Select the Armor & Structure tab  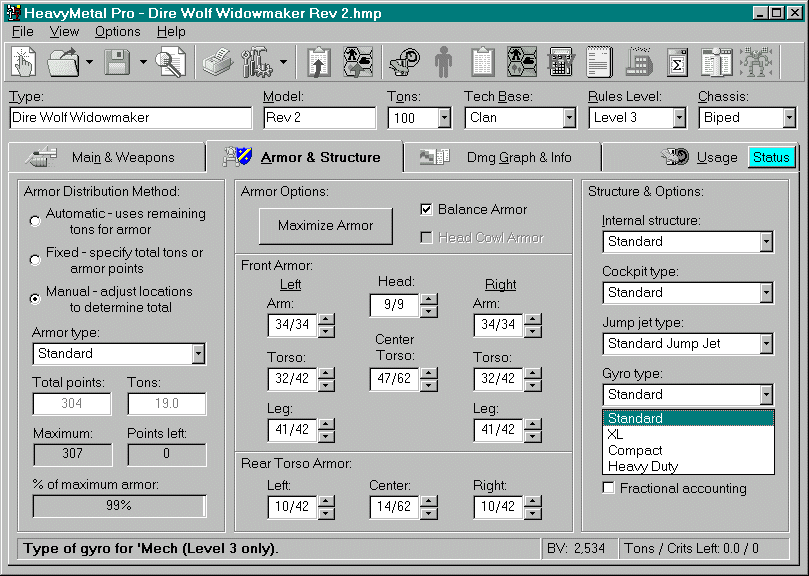pos(304,156)
